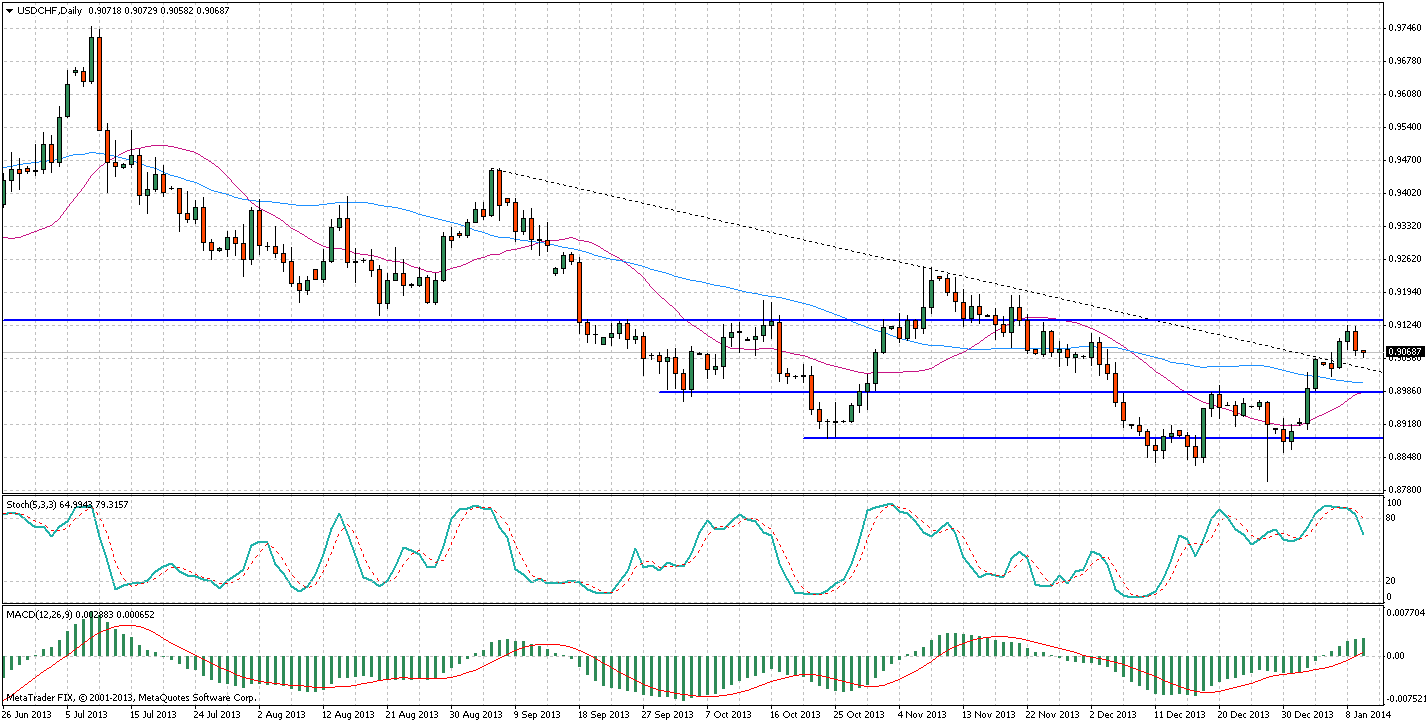Click the 27 Sep 2013 date label
Screen dimensions: 1426x723
point(667,715)
